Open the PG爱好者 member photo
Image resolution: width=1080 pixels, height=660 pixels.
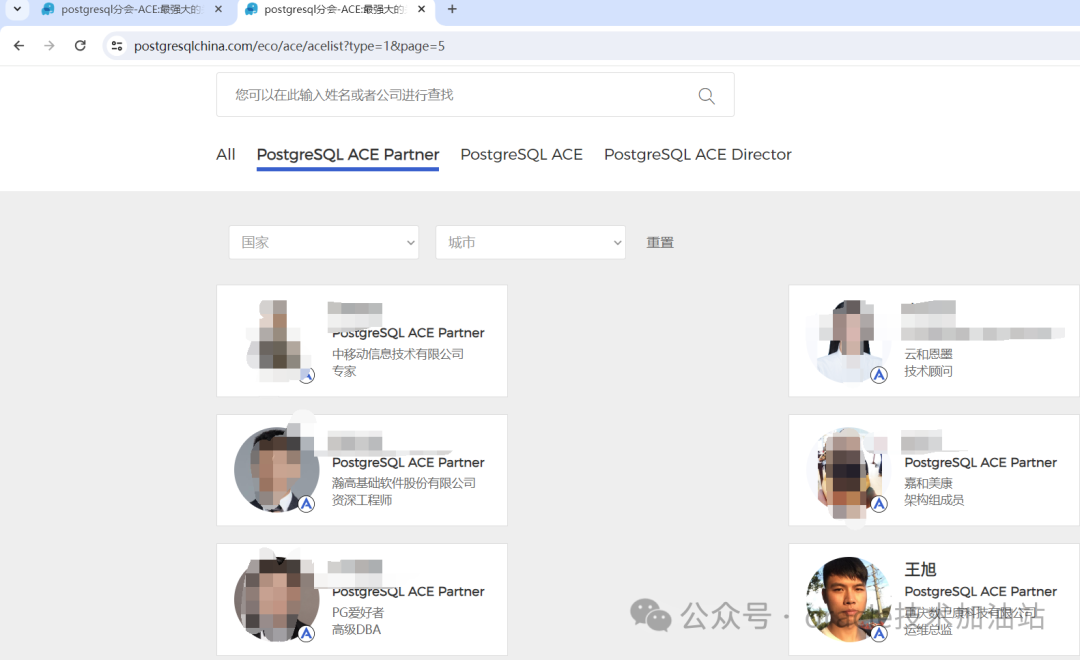(277, 599)
